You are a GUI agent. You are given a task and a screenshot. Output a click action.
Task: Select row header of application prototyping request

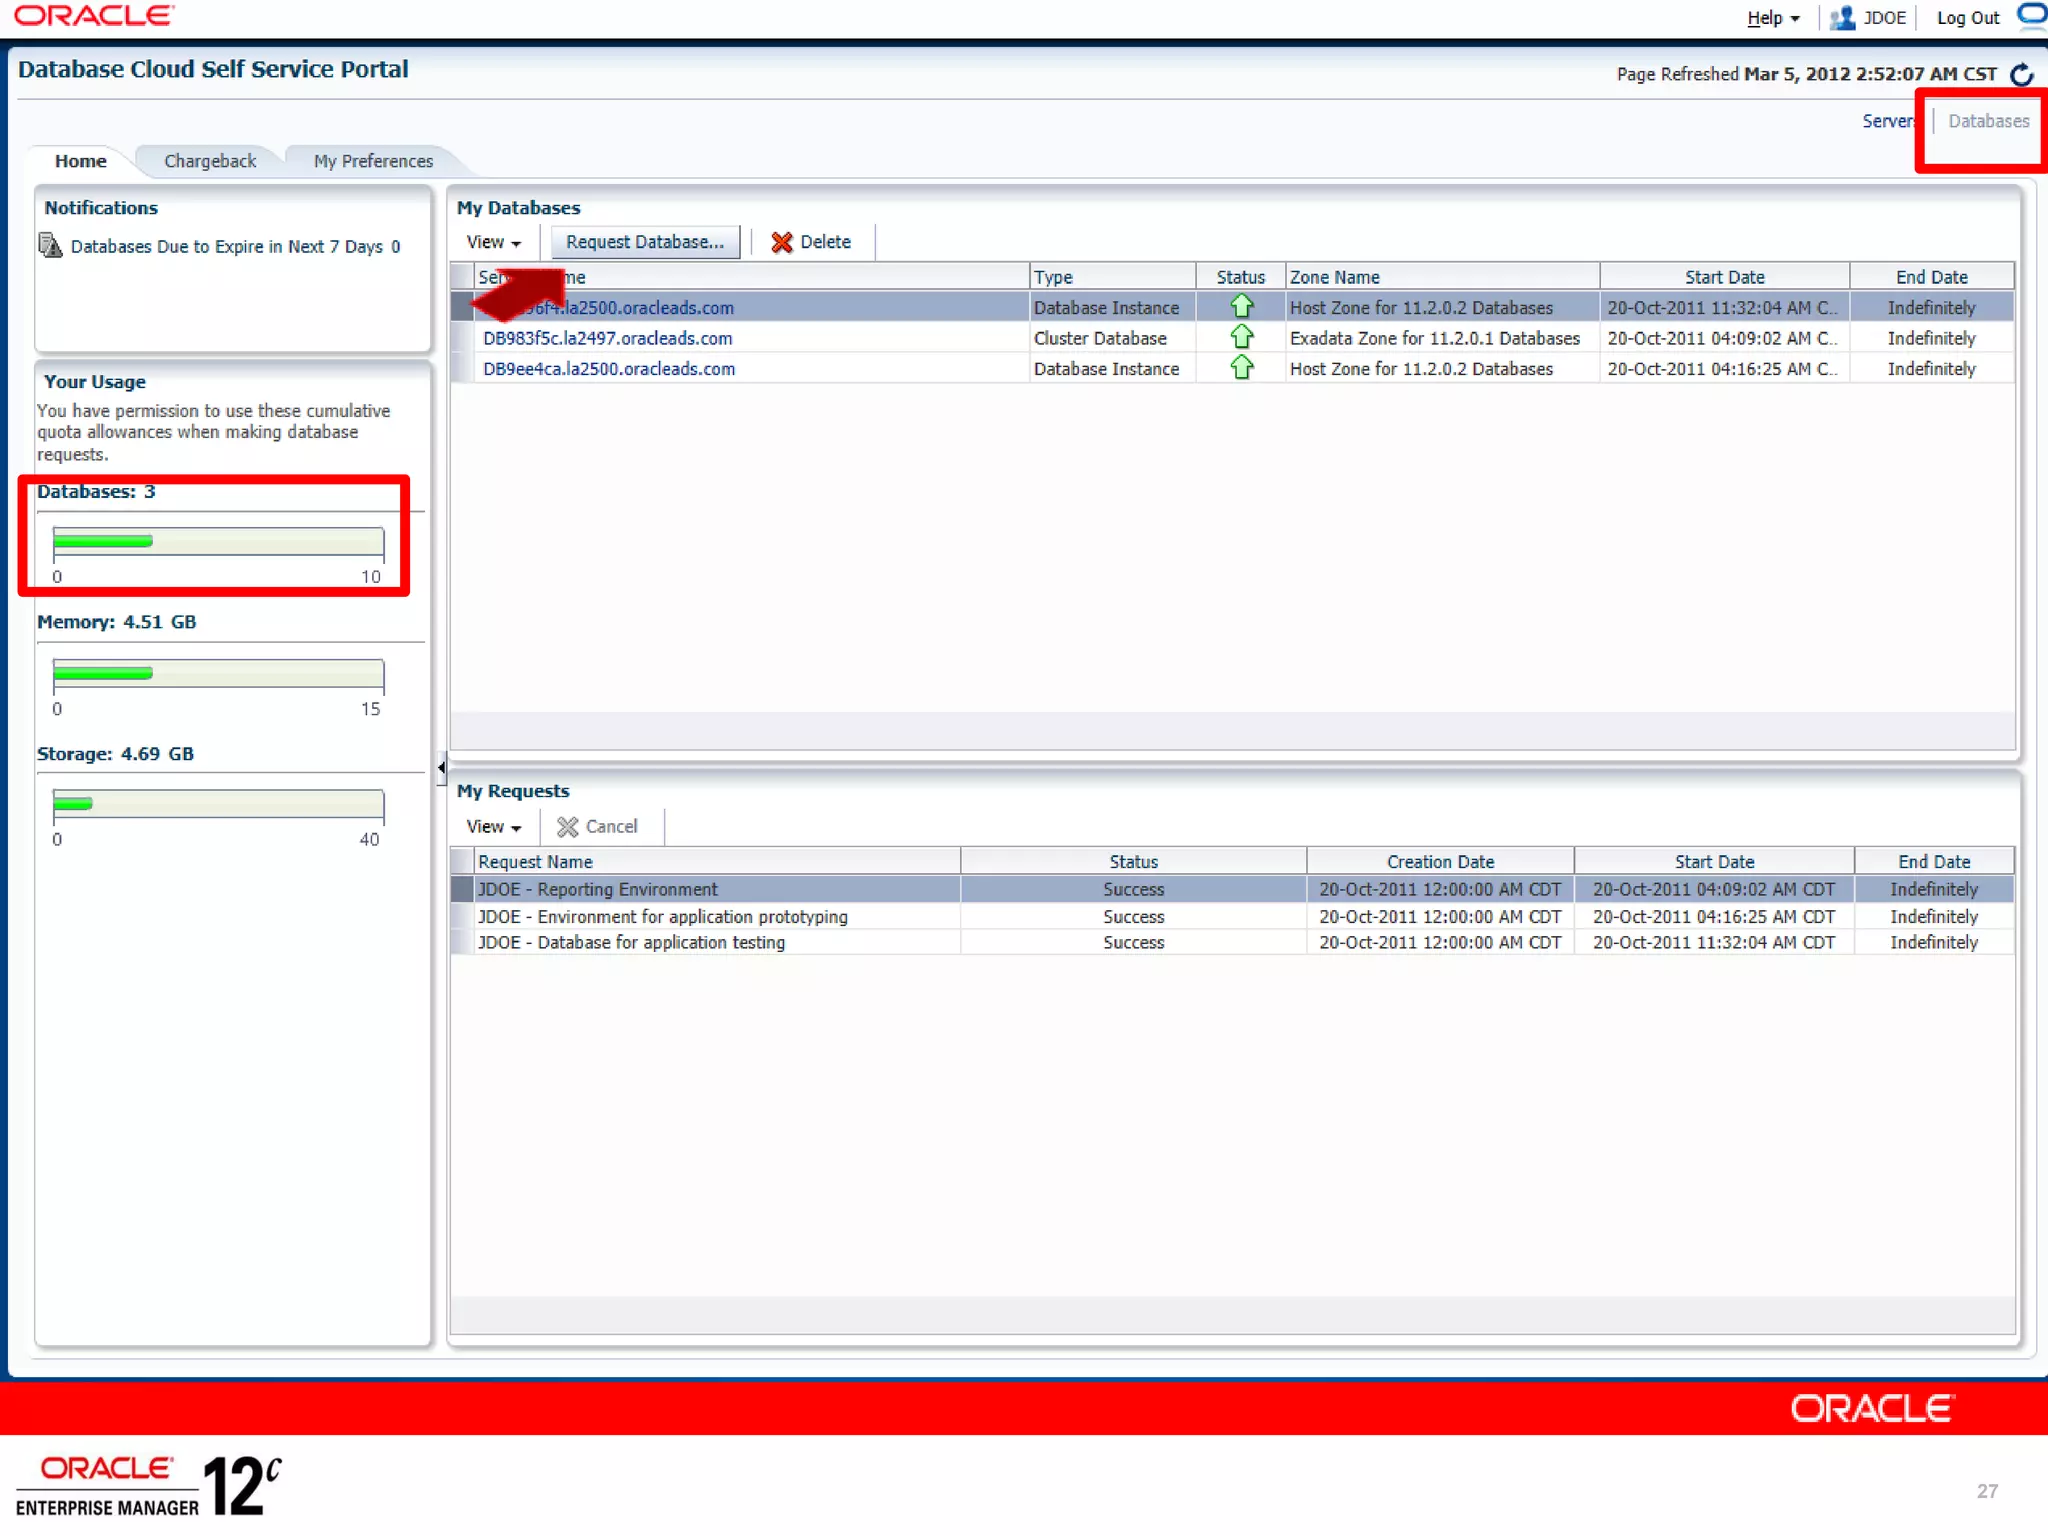tap(462, 917)
